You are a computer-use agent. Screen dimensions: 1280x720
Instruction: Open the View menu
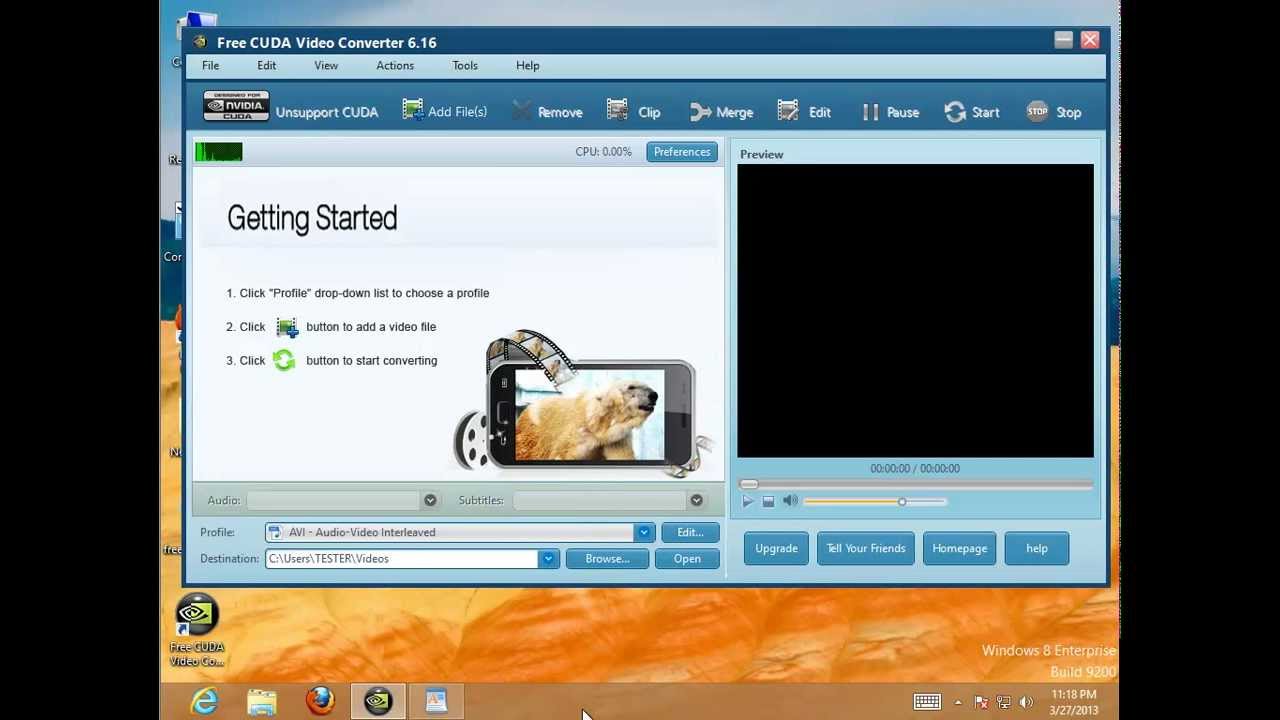[x=326, y=65]
